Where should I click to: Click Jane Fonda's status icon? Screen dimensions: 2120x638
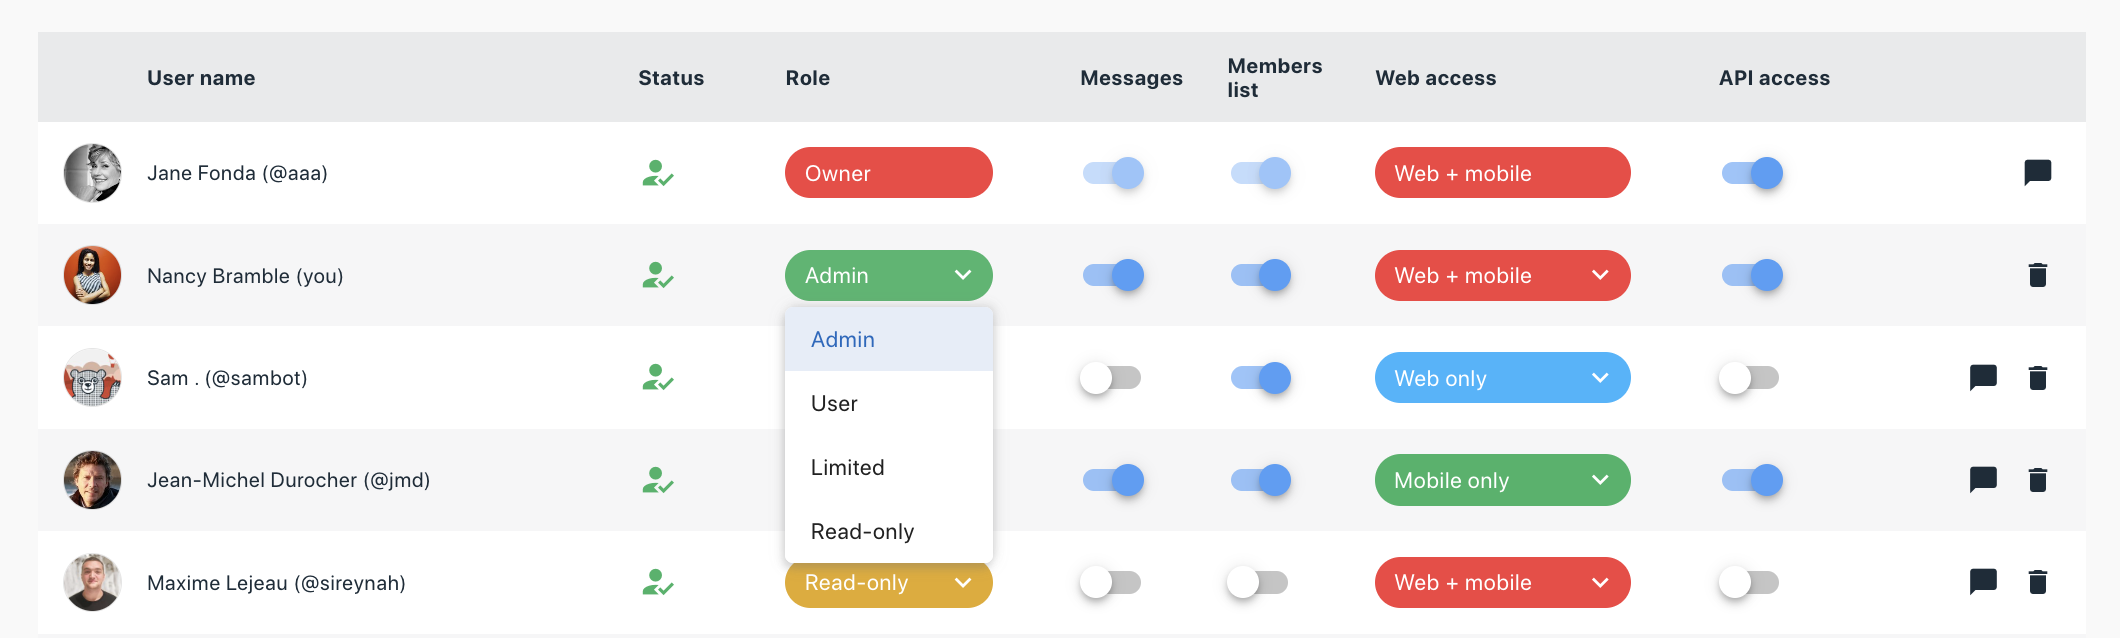click(x=657, y=173)
